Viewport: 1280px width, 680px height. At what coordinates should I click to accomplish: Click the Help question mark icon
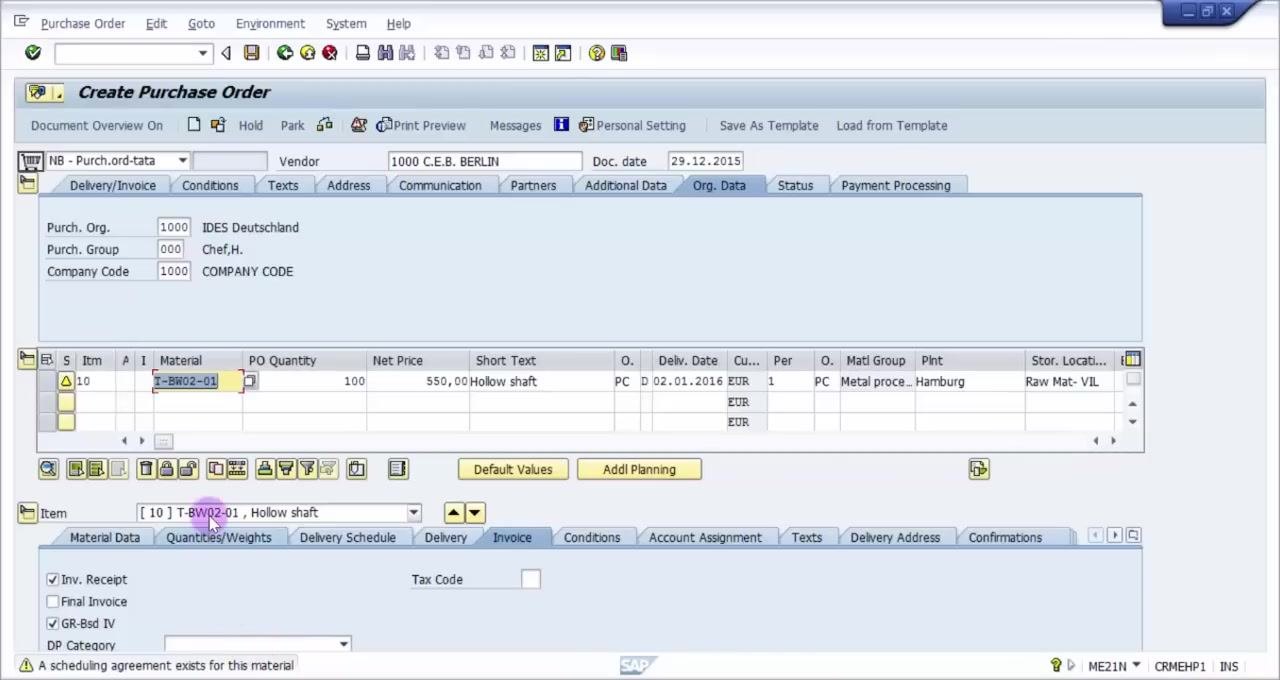point(597,53)
